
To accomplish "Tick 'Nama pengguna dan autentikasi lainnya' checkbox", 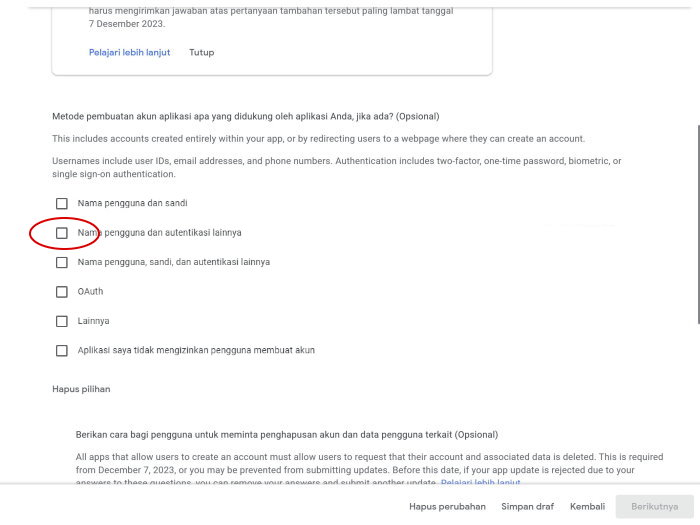I will tap(62, 233).
